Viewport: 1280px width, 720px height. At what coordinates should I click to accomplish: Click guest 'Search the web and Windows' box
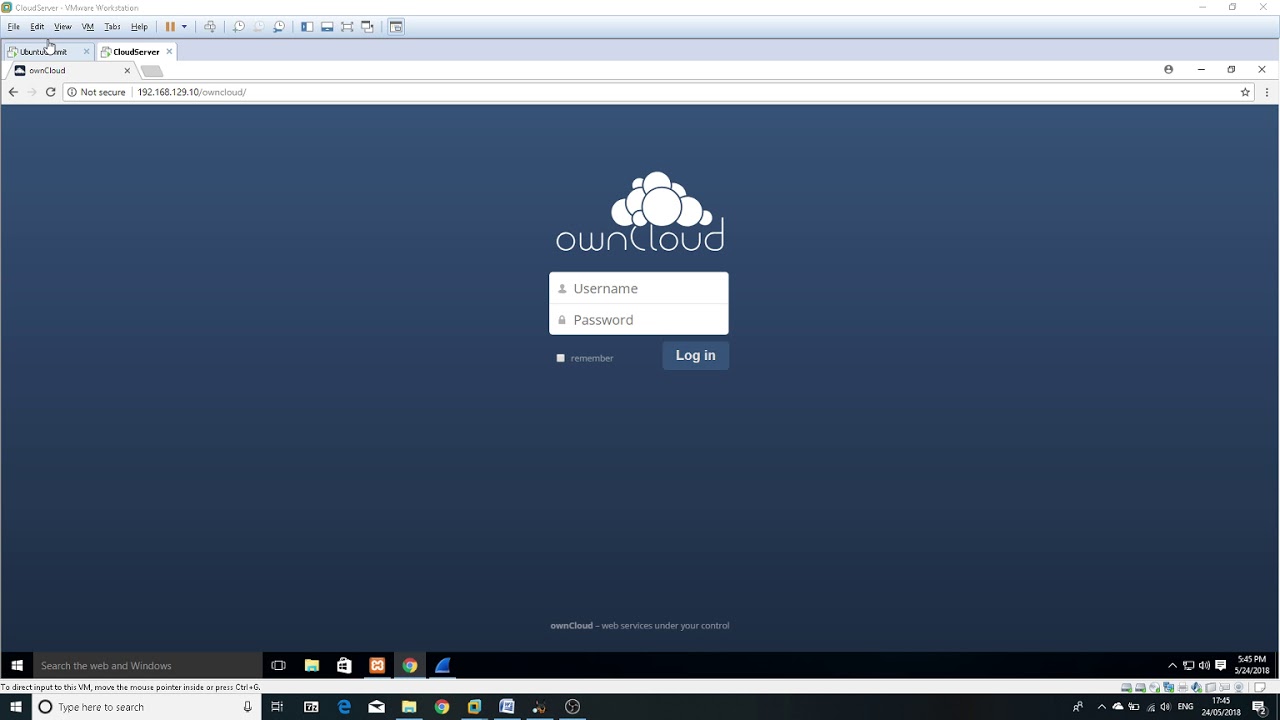147,666
